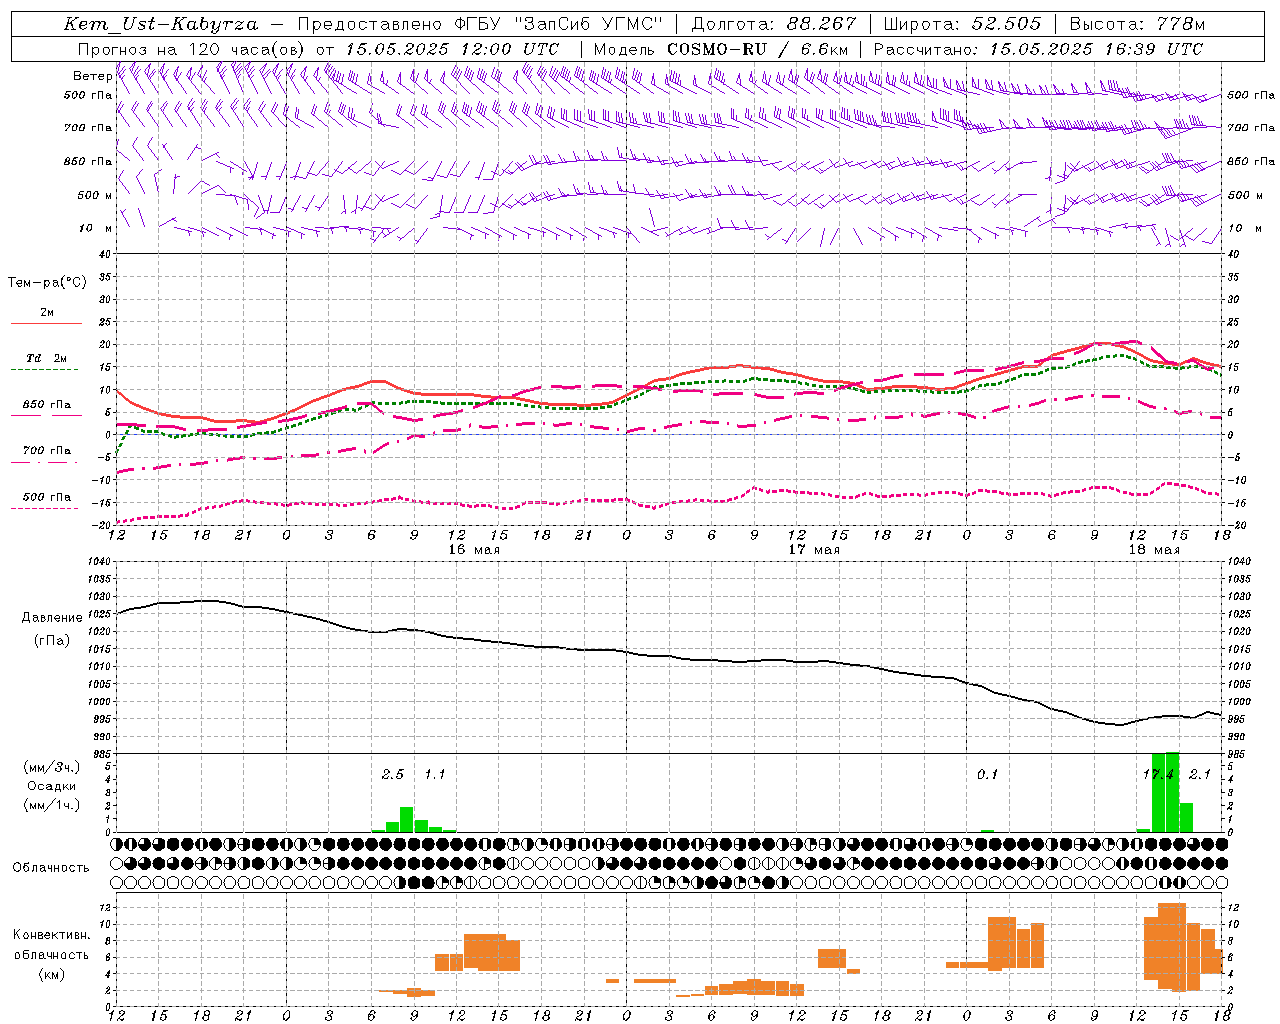
Task: Click the Конвективн. облачность label
Action: point(51,945)
